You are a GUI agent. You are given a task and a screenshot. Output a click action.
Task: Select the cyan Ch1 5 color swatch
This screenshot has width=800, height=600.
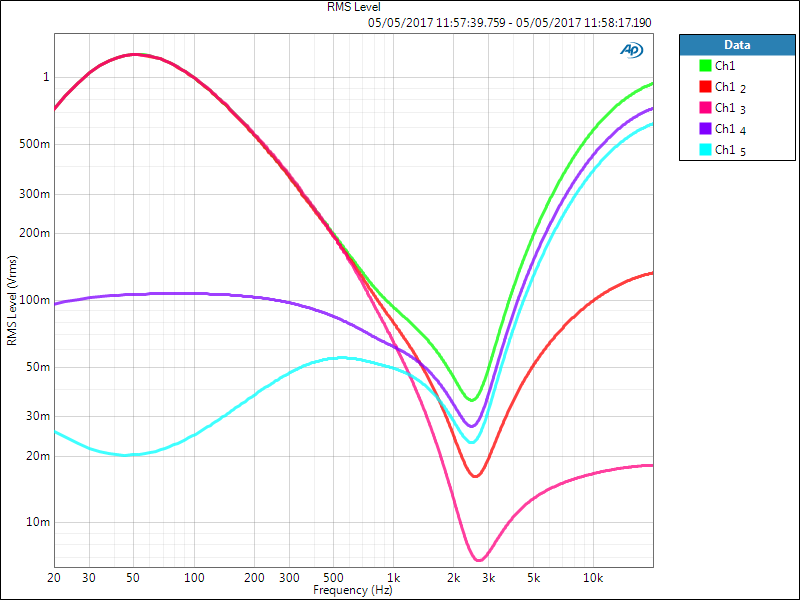click(705, 150)
